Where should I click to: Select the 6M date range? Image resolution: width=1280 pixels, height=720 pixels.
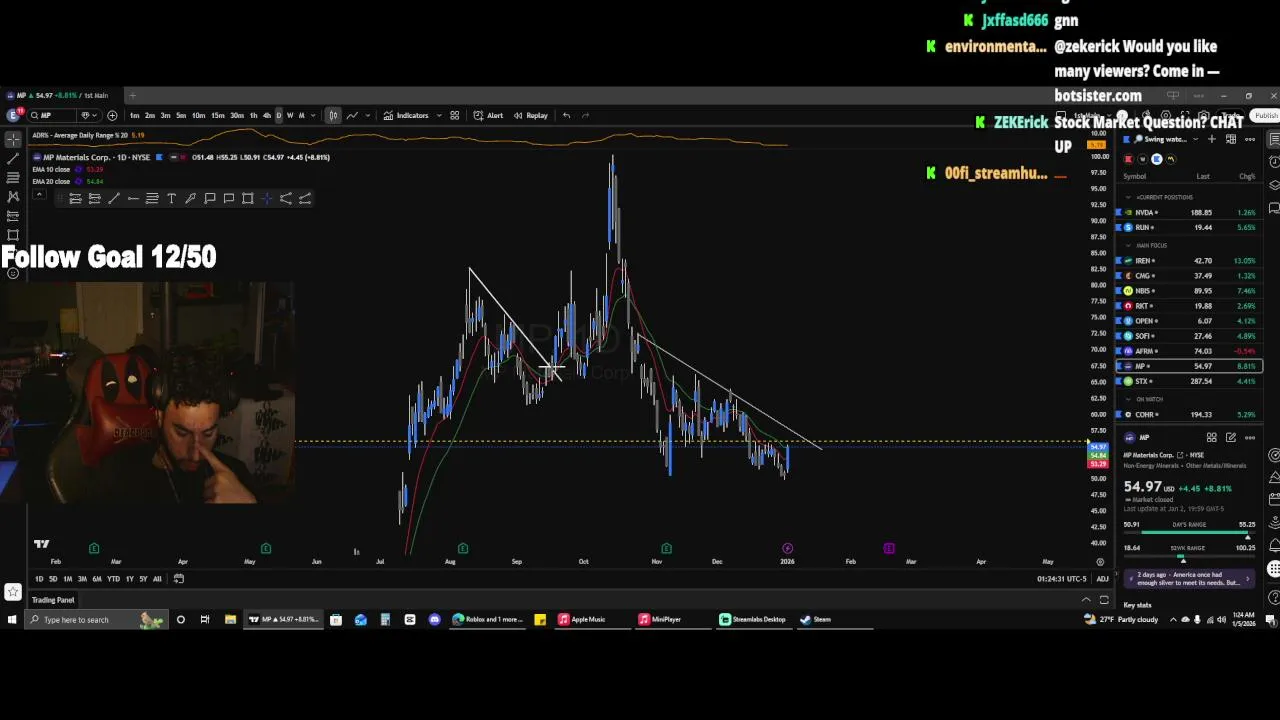[97, 579]
